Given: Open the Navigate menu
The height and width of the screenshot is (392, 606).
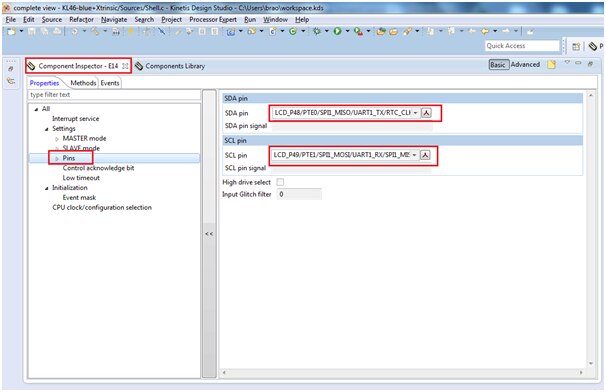Looking at the screenshot, I should tap(114, 20).
